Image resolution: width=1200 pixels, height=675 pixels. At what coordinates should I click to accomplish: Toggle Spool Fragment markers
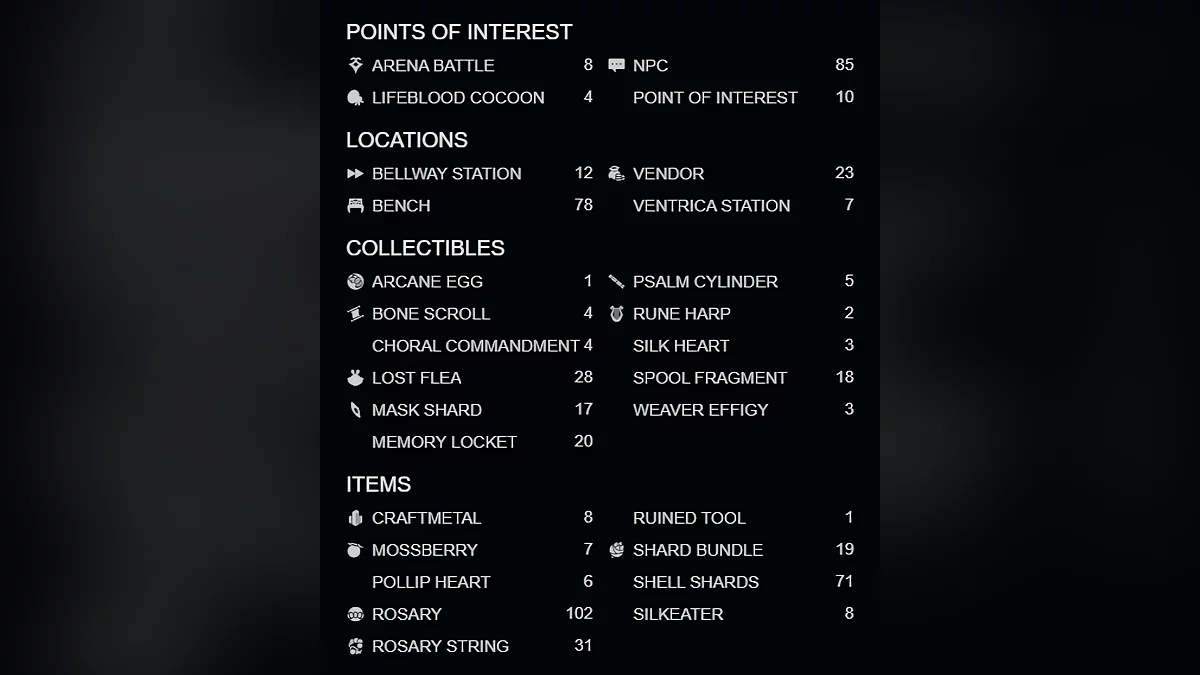point(709,378)
